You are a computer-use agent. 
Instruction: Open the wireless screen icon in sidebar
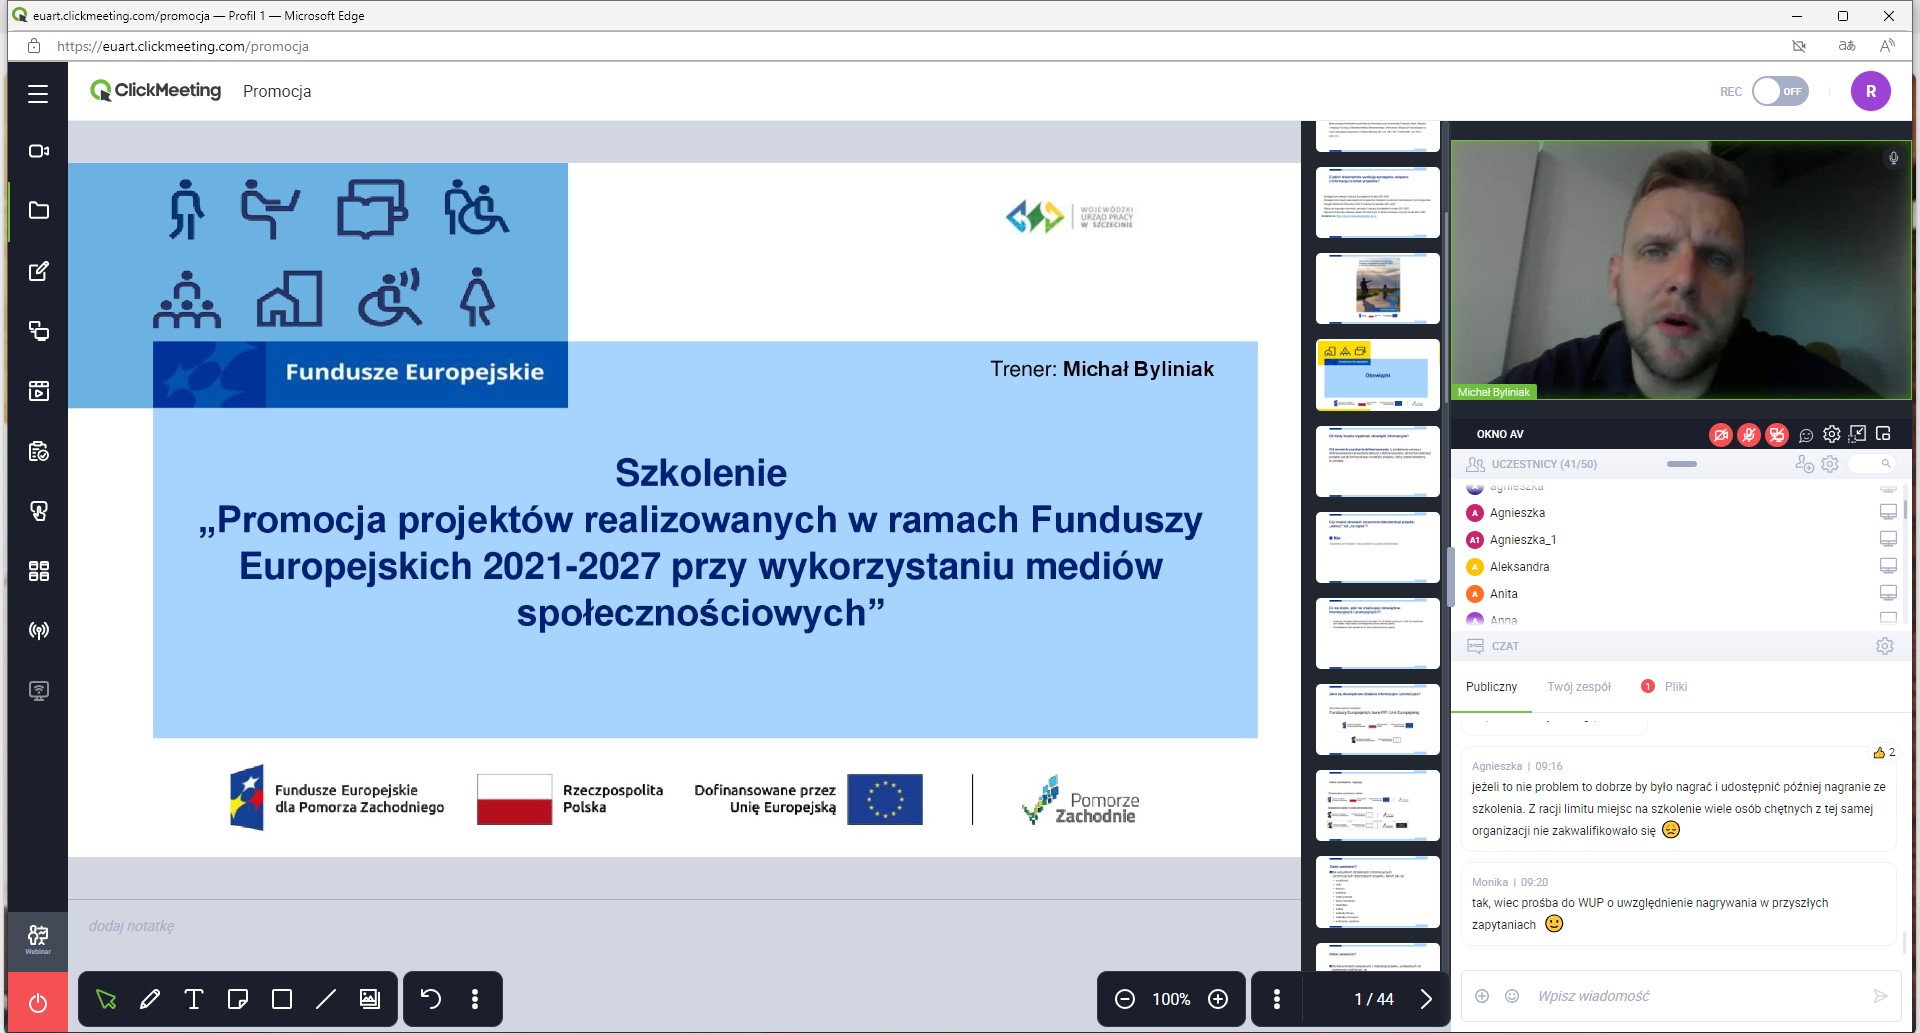[x=38, y=691]
